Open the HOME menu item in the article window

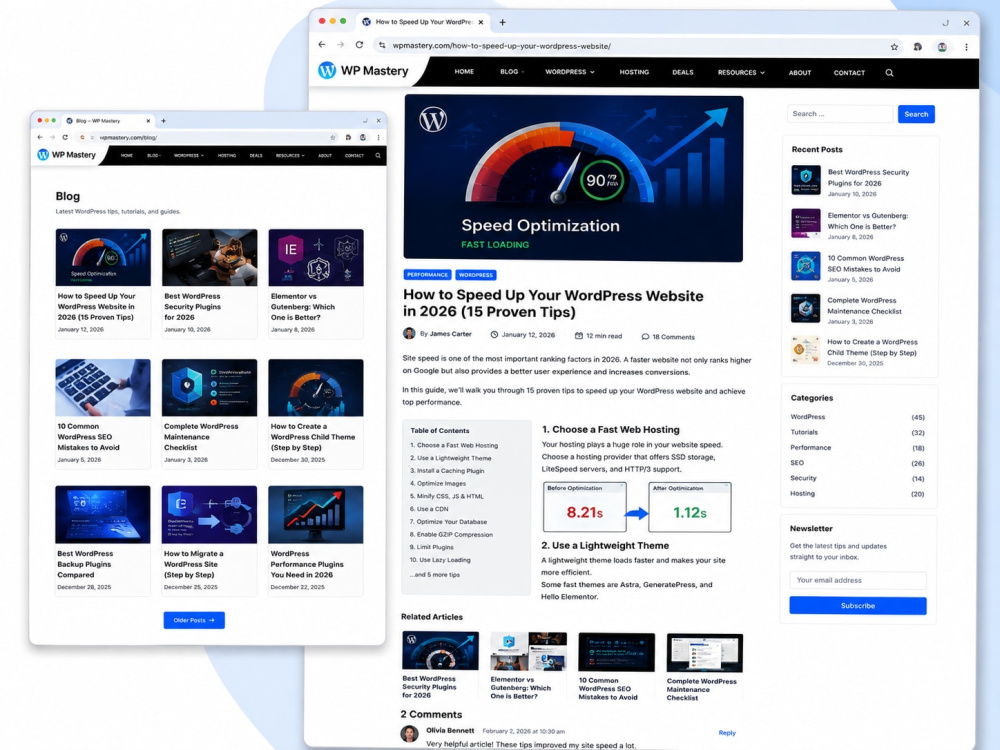pos(464,72)
